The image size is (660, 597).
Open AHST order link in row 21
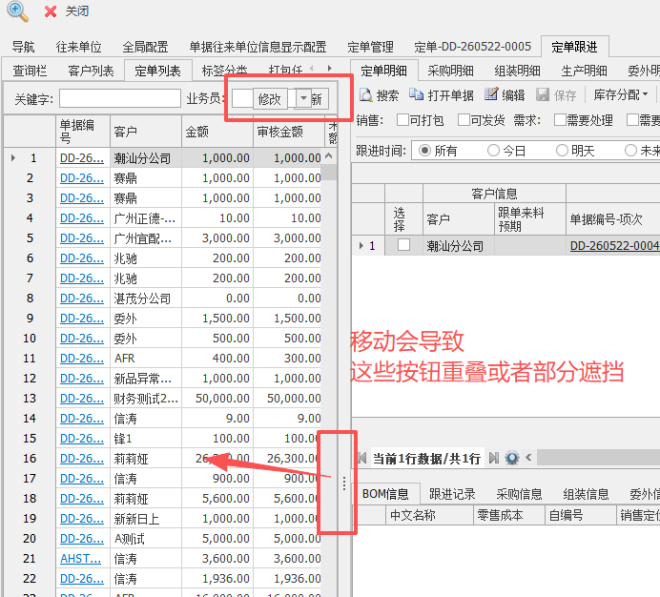80,559
